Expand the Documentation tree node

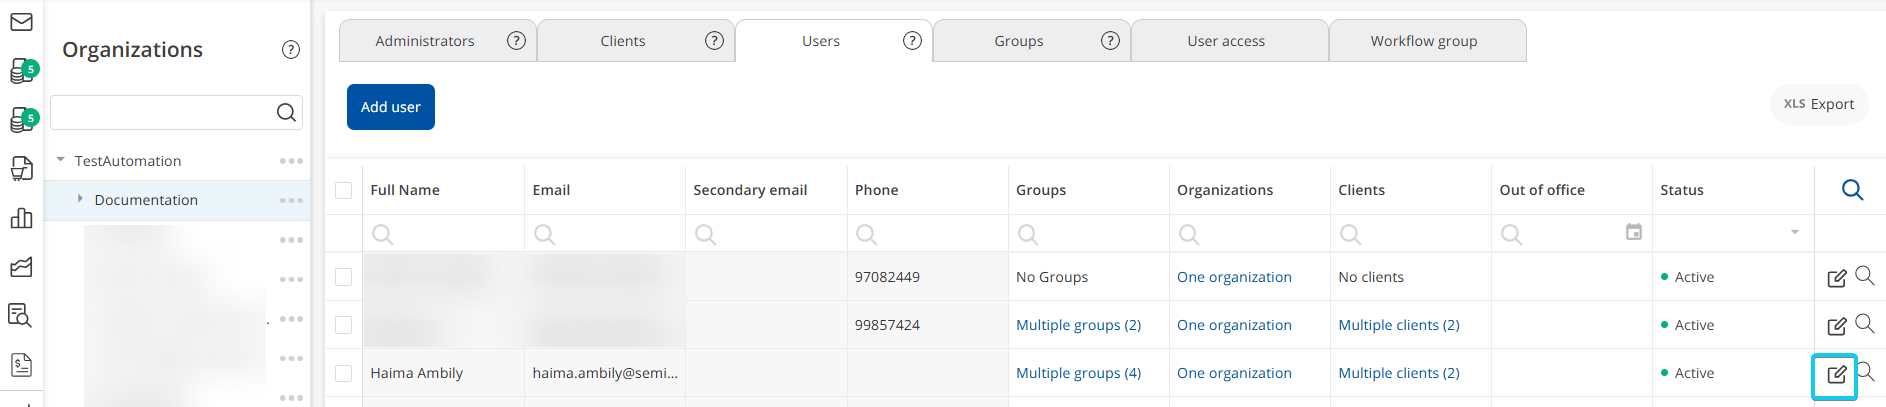(x=80, y=199)
